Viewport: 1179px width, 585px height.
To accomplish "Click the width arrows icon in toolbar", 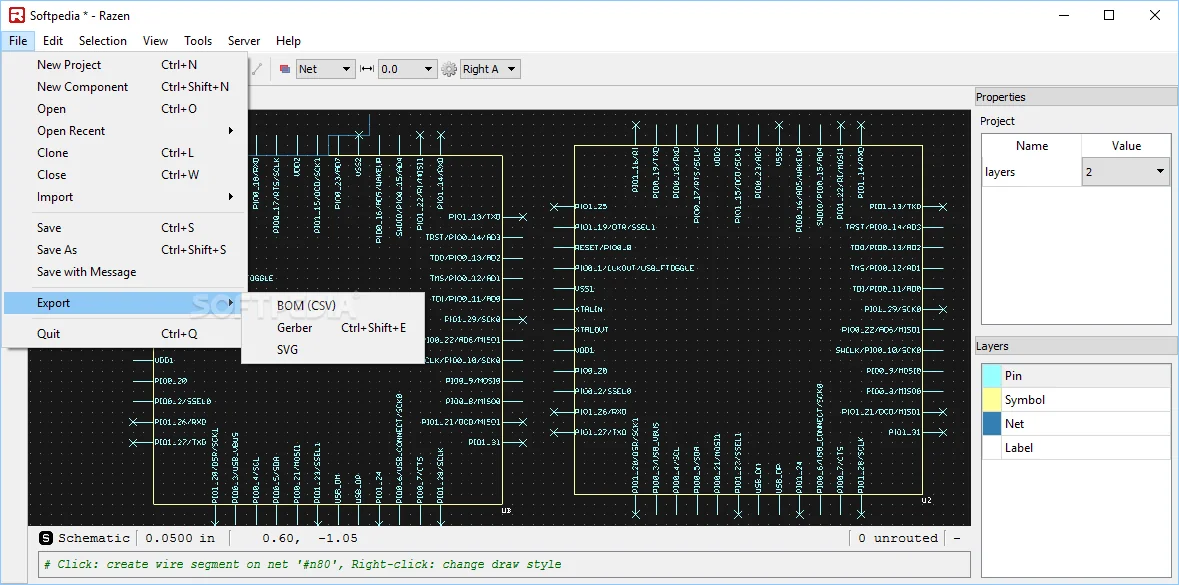I will pyautogui.click(x=367, y=69).
